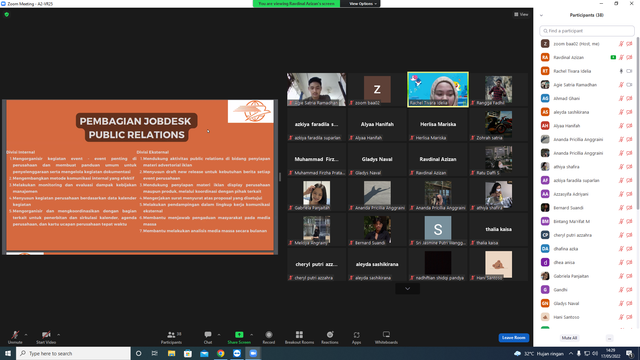640x360 pixels.
Task: Start recording with Record button
Action: pos(269,337)
